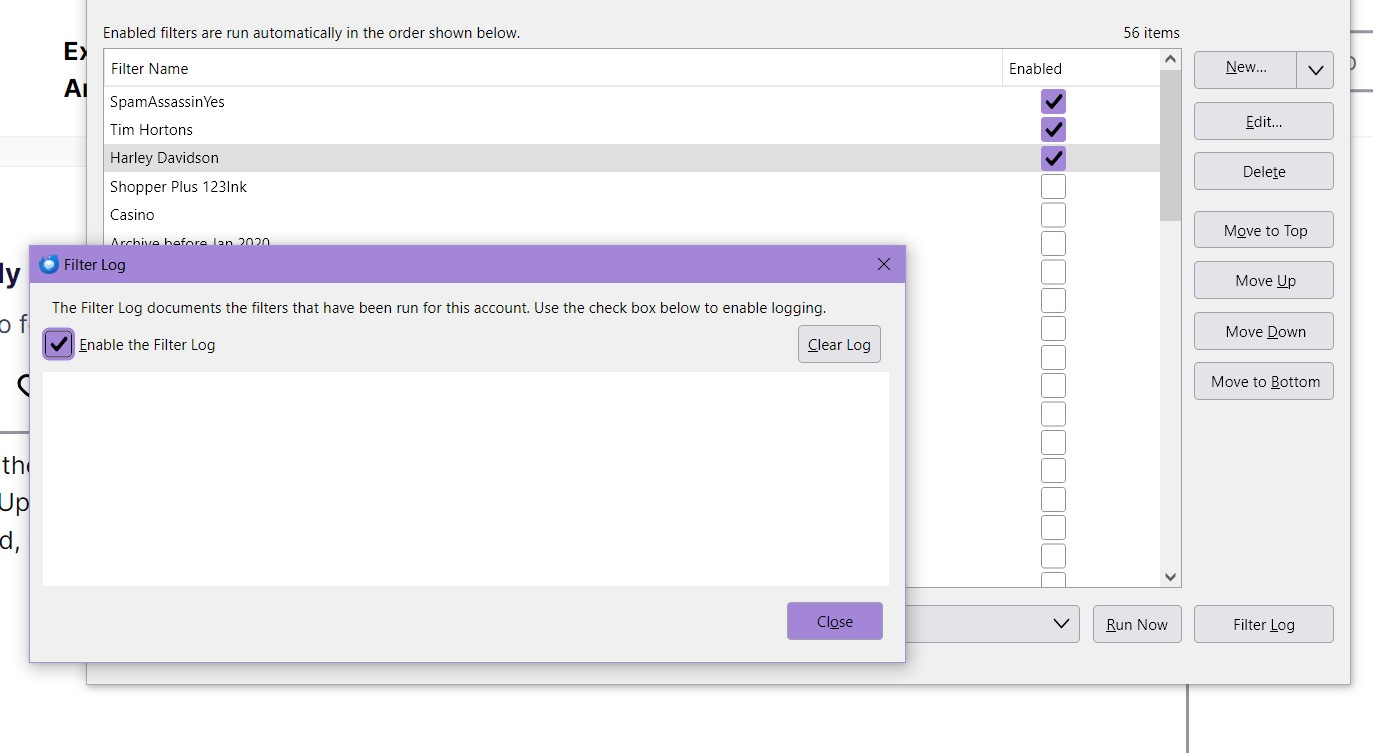Click the purple Close button
The height and width of the screenshot is (753, 1373).
tap(834, 621)
